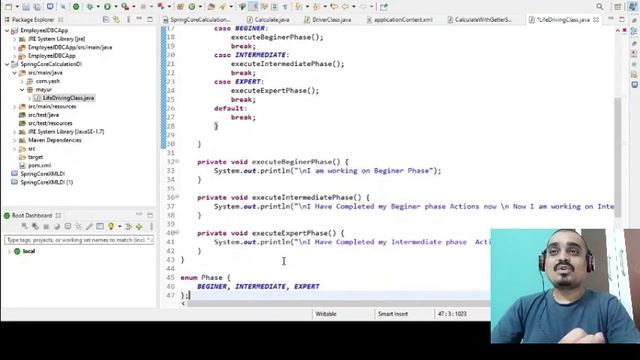Click the Boot Dashboard filter text field

(79, 240)
